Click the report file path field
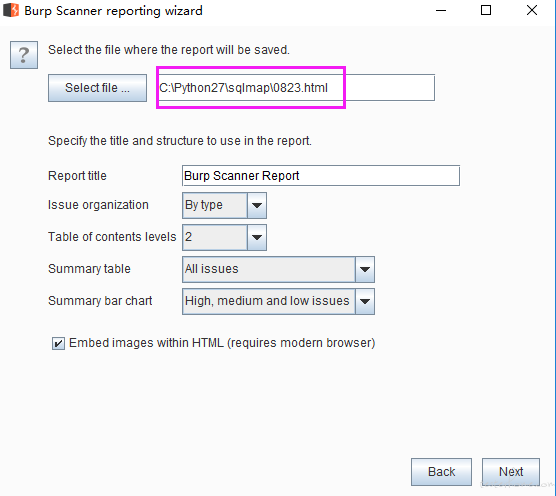The width and height of the screenshot is (556, 496). click(296, 88)
